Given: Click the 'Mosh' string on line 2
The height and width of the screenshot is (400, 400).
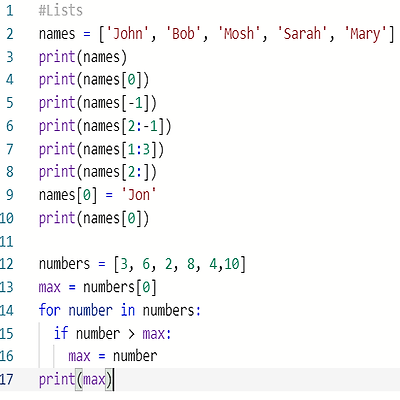Looking at the screenshot, I should click(x=239, y=34).
